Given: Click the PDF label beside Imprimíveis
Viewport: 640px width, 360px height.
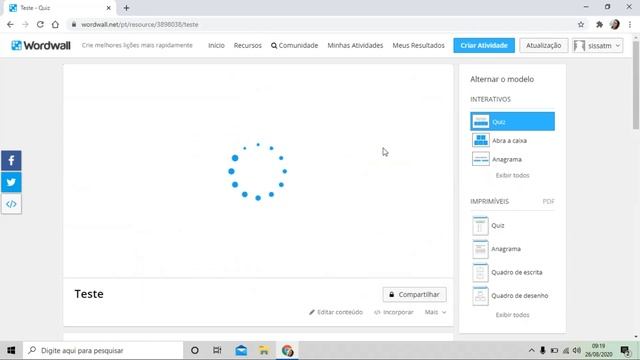Looking at the screenshot, I should click(x=548, y=201).
